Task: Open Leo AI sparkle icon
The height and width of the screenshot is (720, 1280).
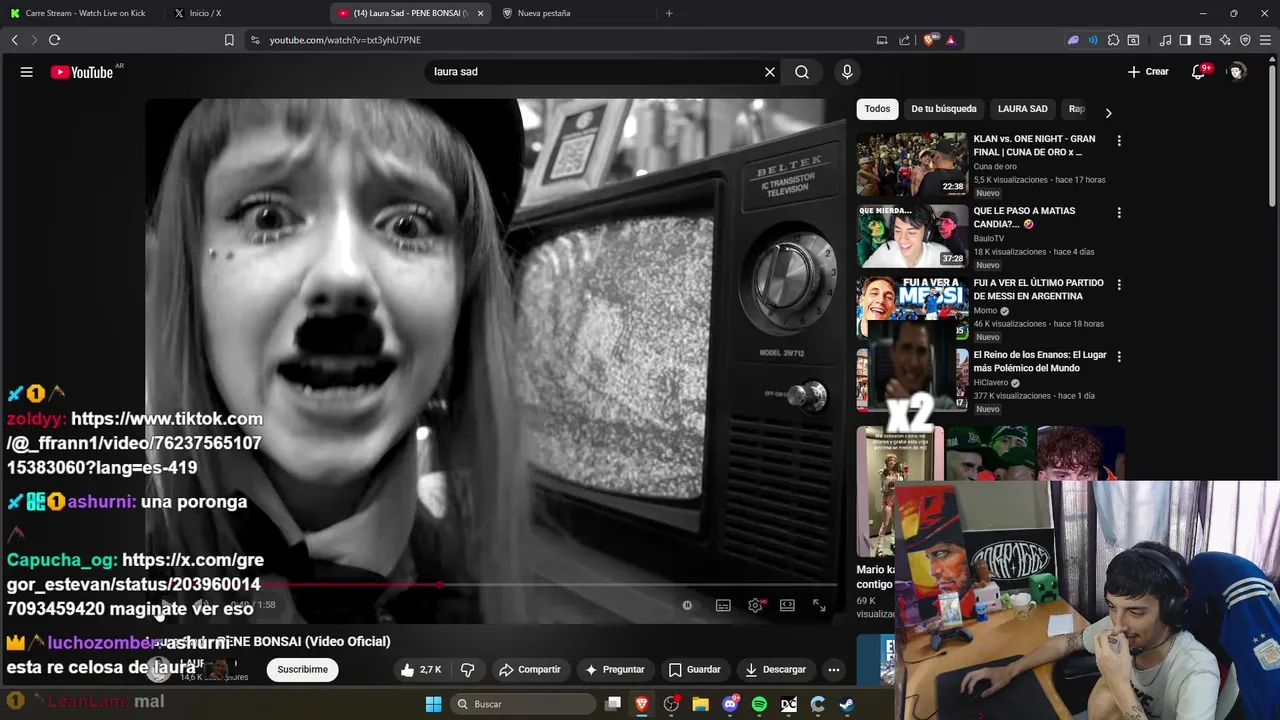Action: [x=1225, y=40]
